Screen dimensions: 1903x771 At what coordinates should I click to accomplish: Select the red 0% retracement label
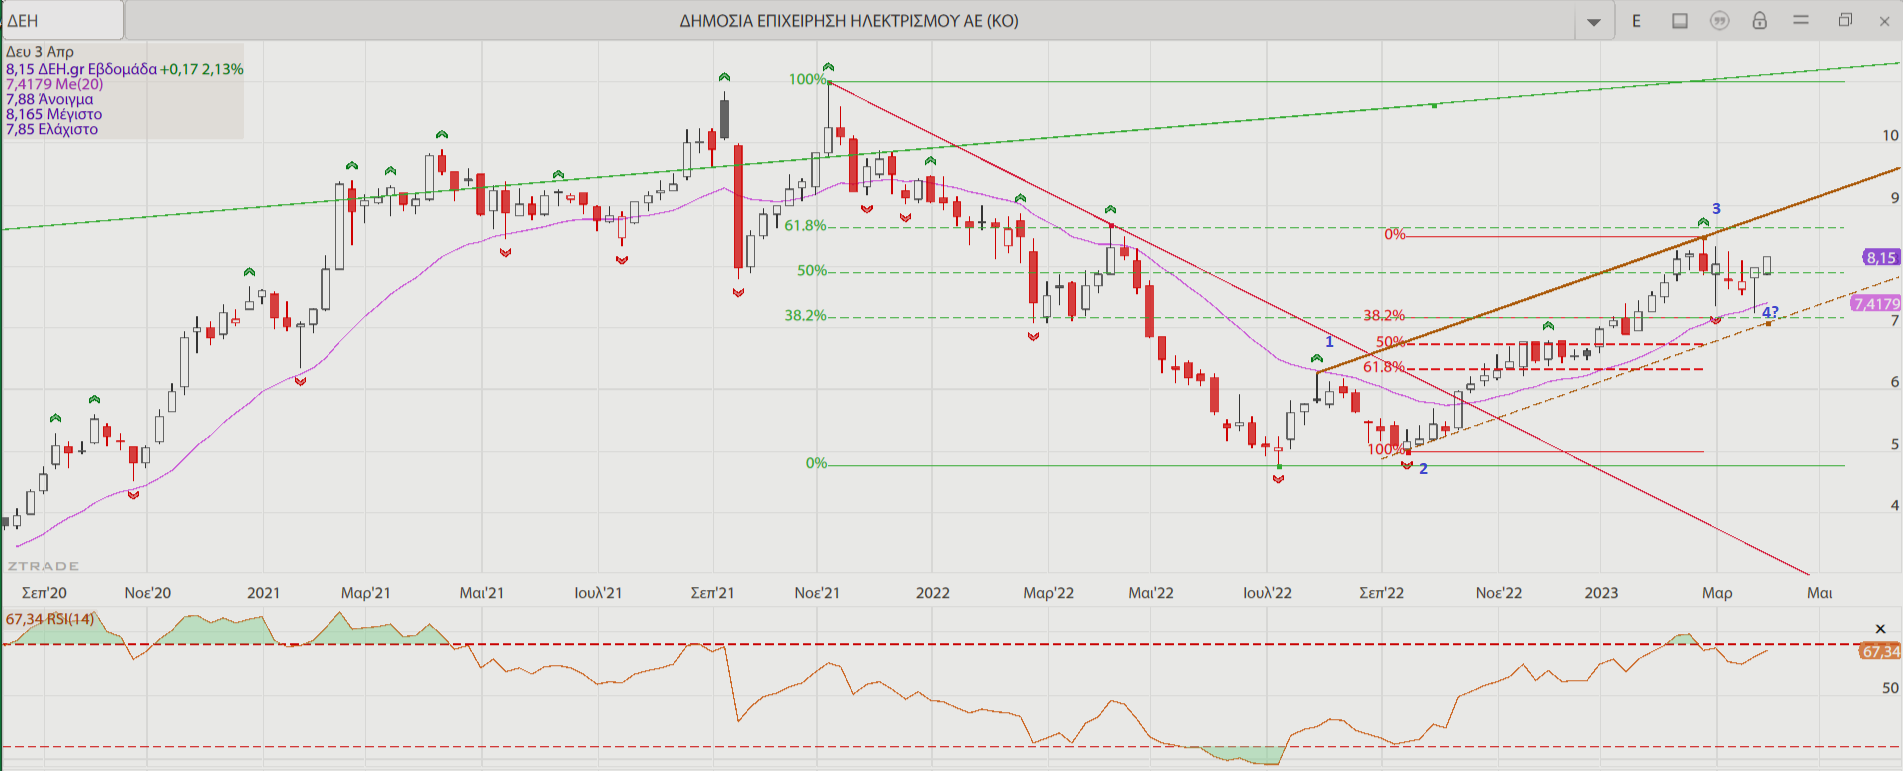[x=1395, y=234]
